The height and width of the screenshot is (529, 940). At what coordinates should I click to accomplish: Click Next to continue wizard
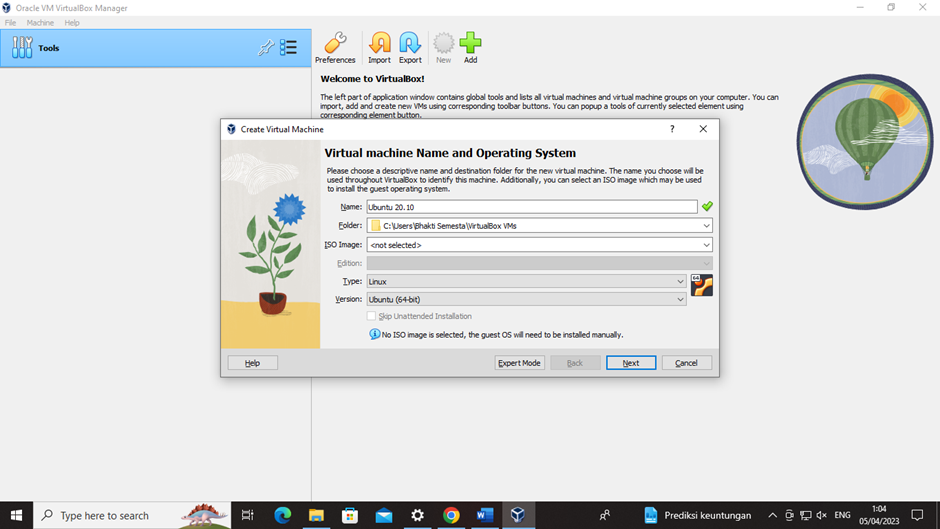pyautogui.click(x=631, y=363)
